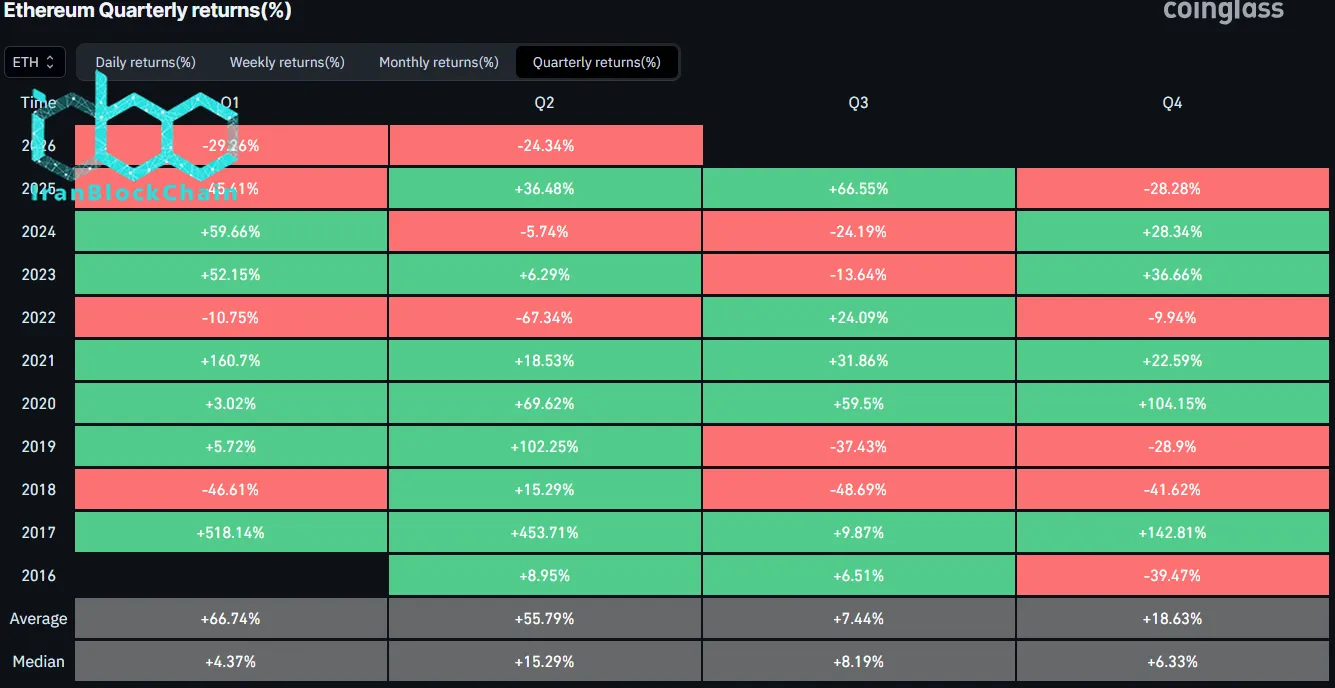This screenshot has height=688, width=1335.
Task: Click the +24.09% cell for 2022
Action: click(x=859, y=317)
